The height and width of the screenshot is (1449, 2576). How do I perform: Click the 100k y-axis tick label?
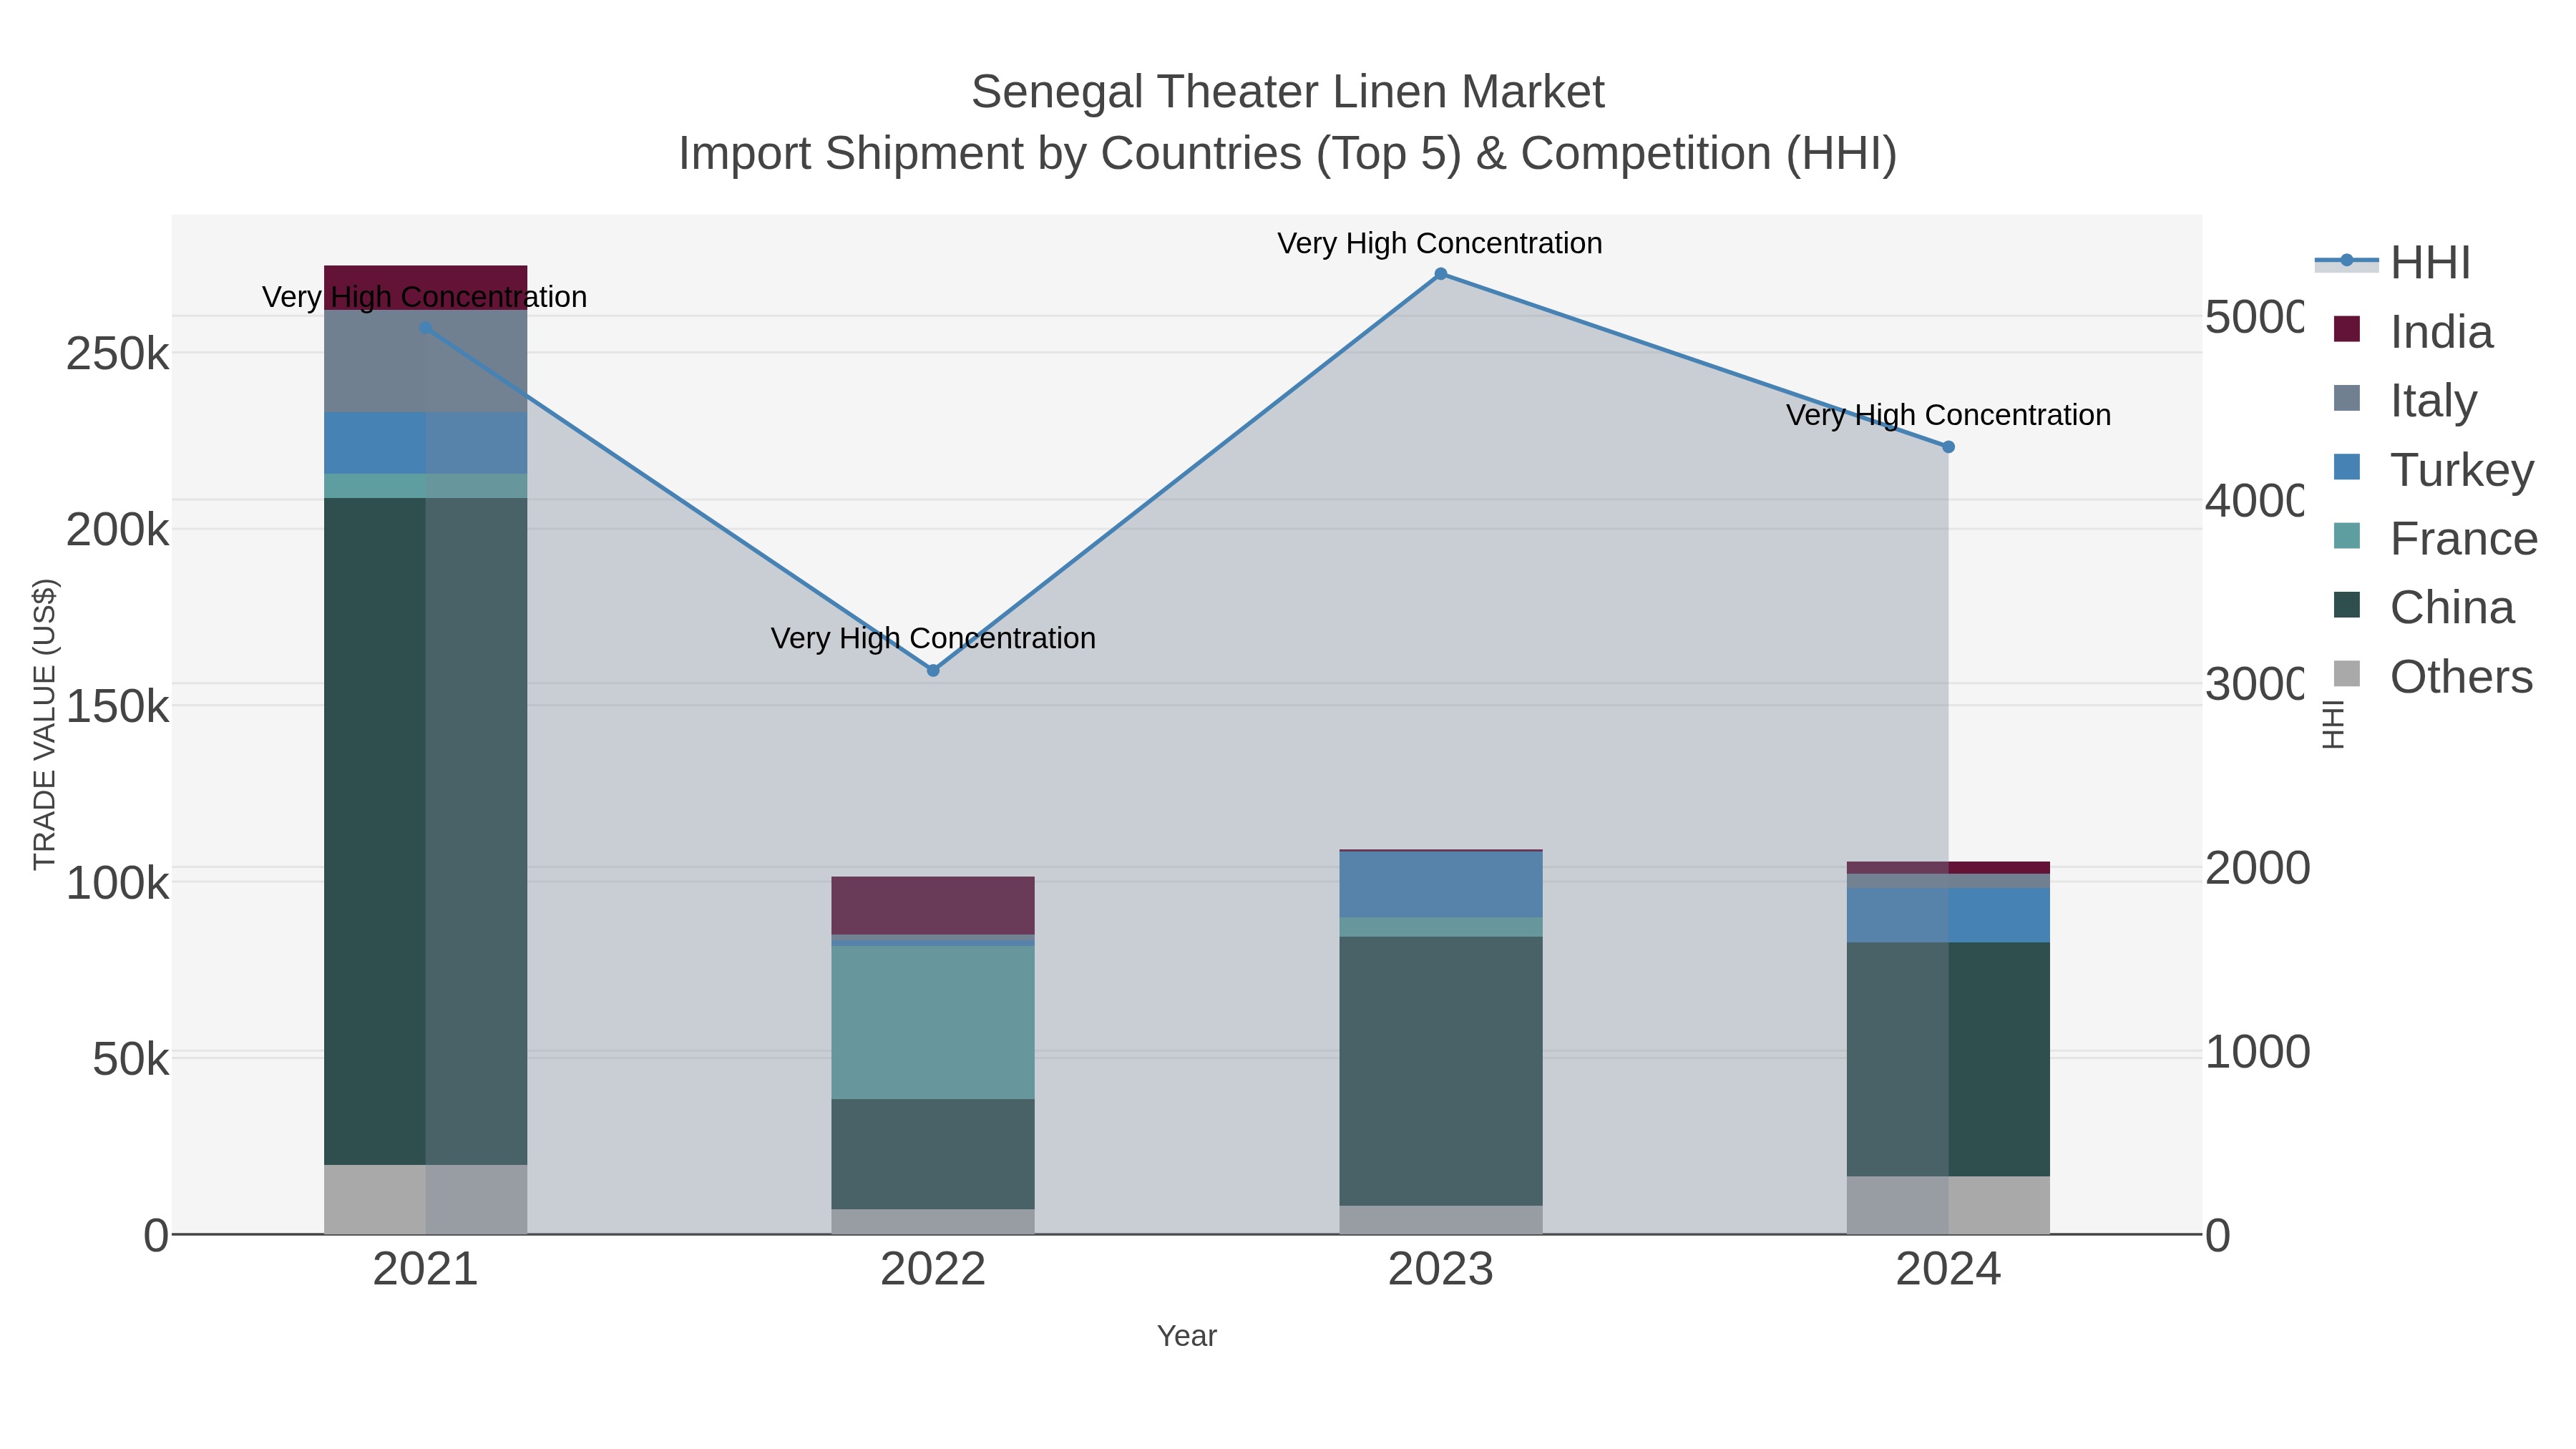tap(117, 884)
